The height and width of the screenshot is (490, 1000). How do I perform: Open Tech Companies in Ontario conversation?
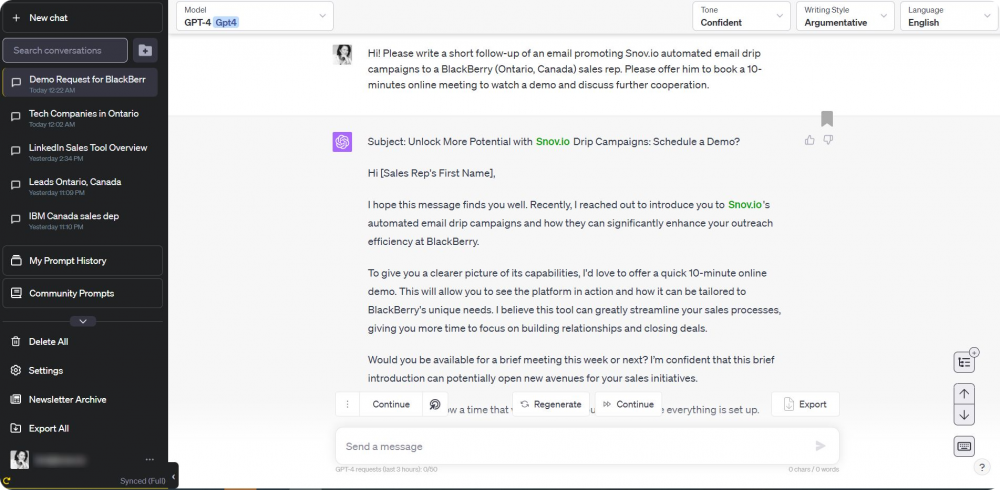(x=80, y=117)
